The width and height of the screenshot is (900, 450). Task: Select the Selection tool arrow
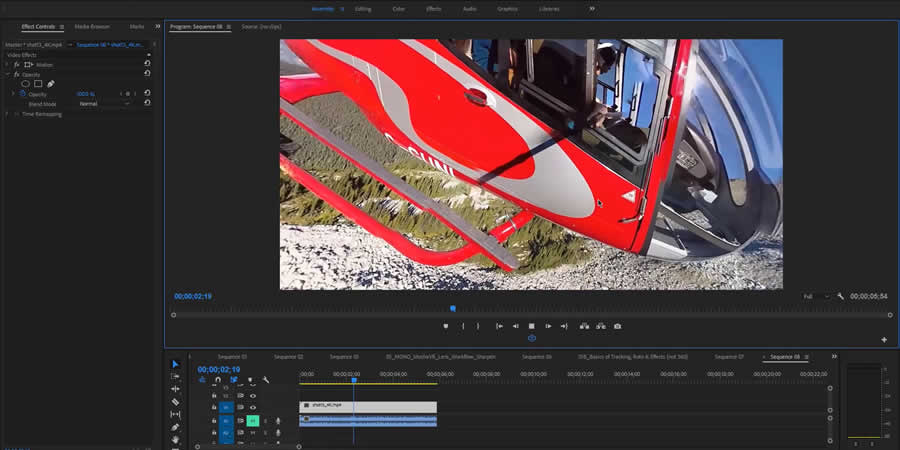[175, 364]
